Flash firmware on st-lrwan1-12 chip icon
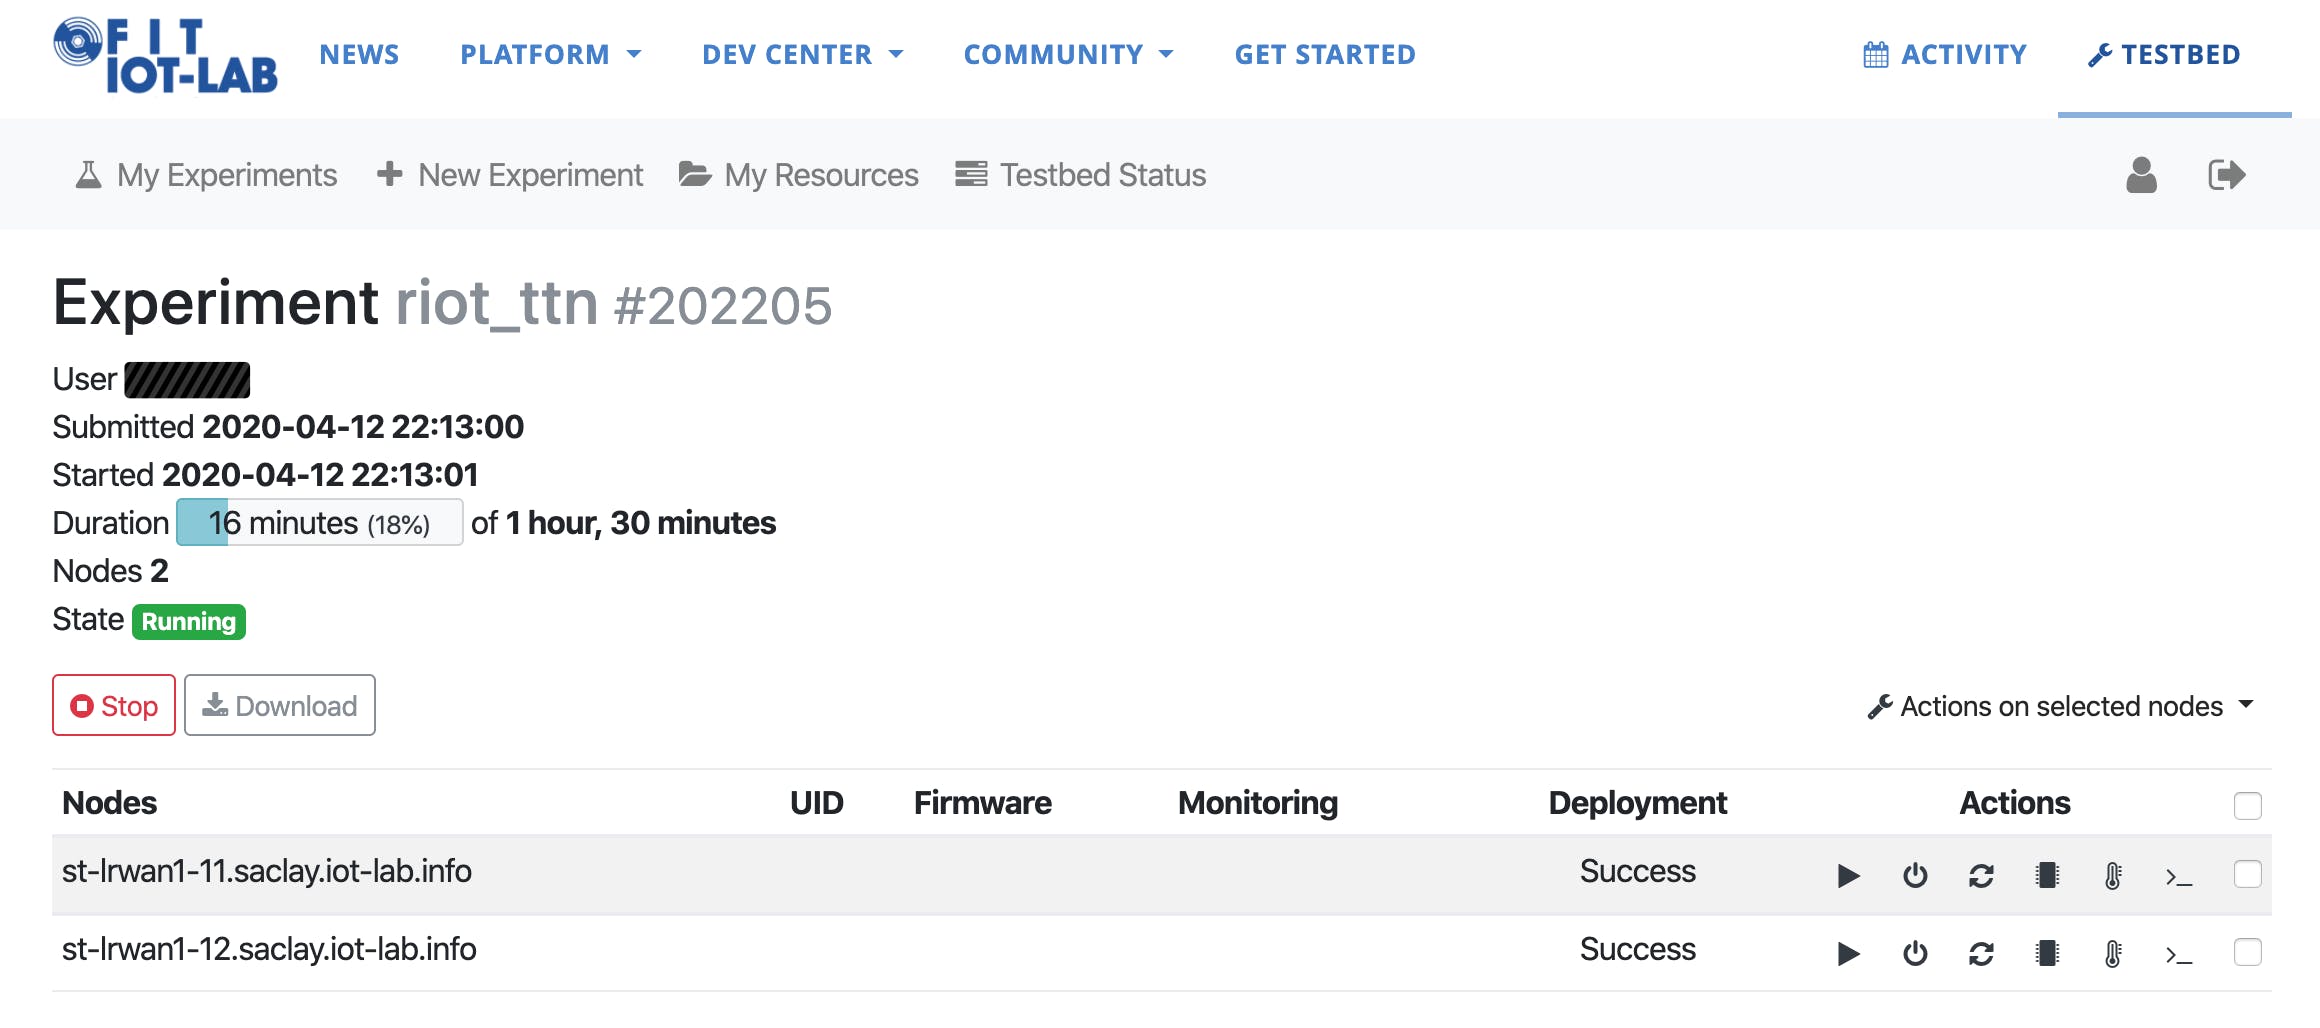The height and width of the screenshot is (1028, 2320). click(2047, 954)
